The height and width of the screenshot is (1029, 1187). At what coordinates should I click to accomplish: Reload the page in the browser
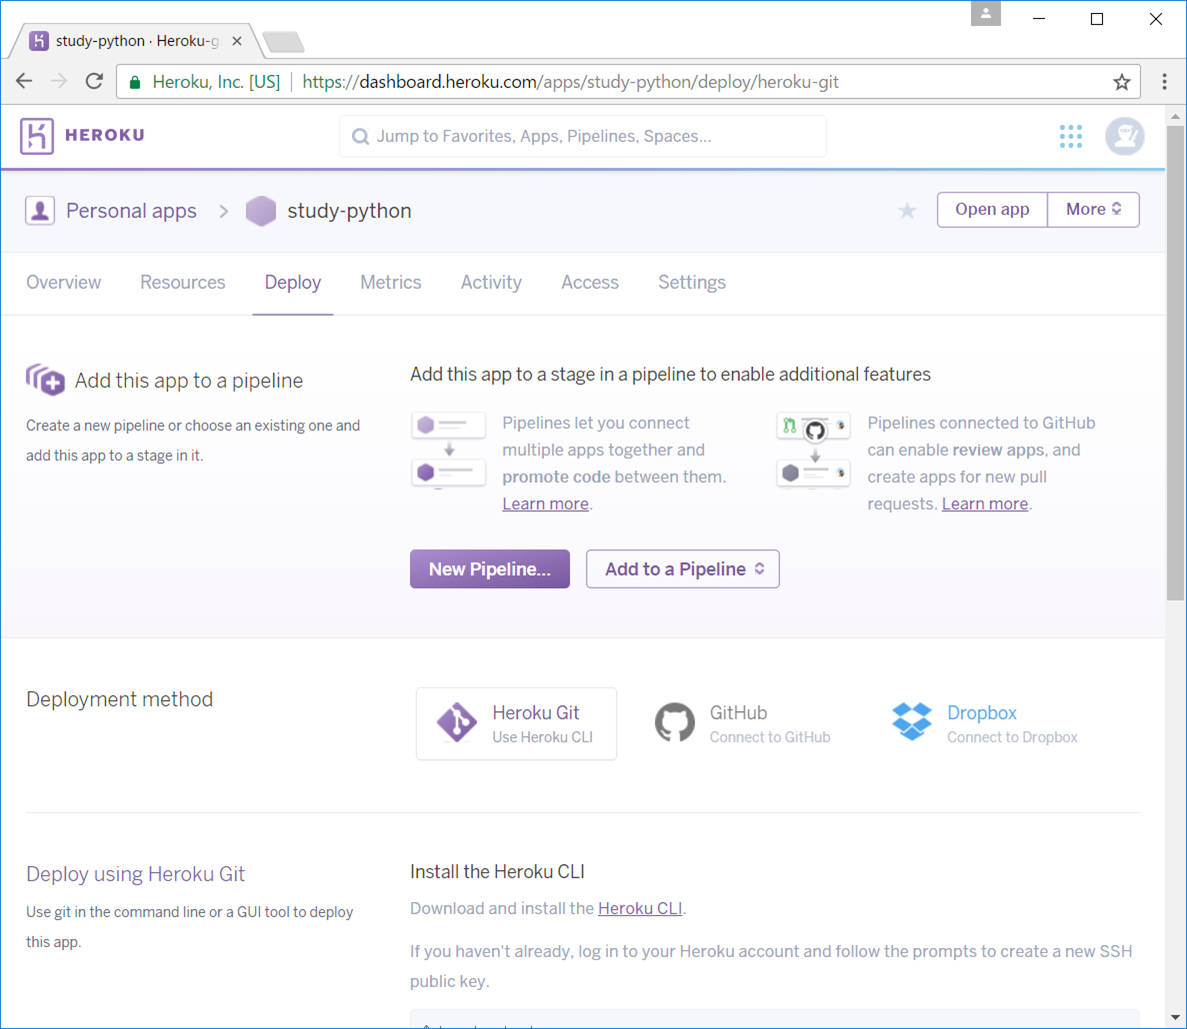coord(94,82)
